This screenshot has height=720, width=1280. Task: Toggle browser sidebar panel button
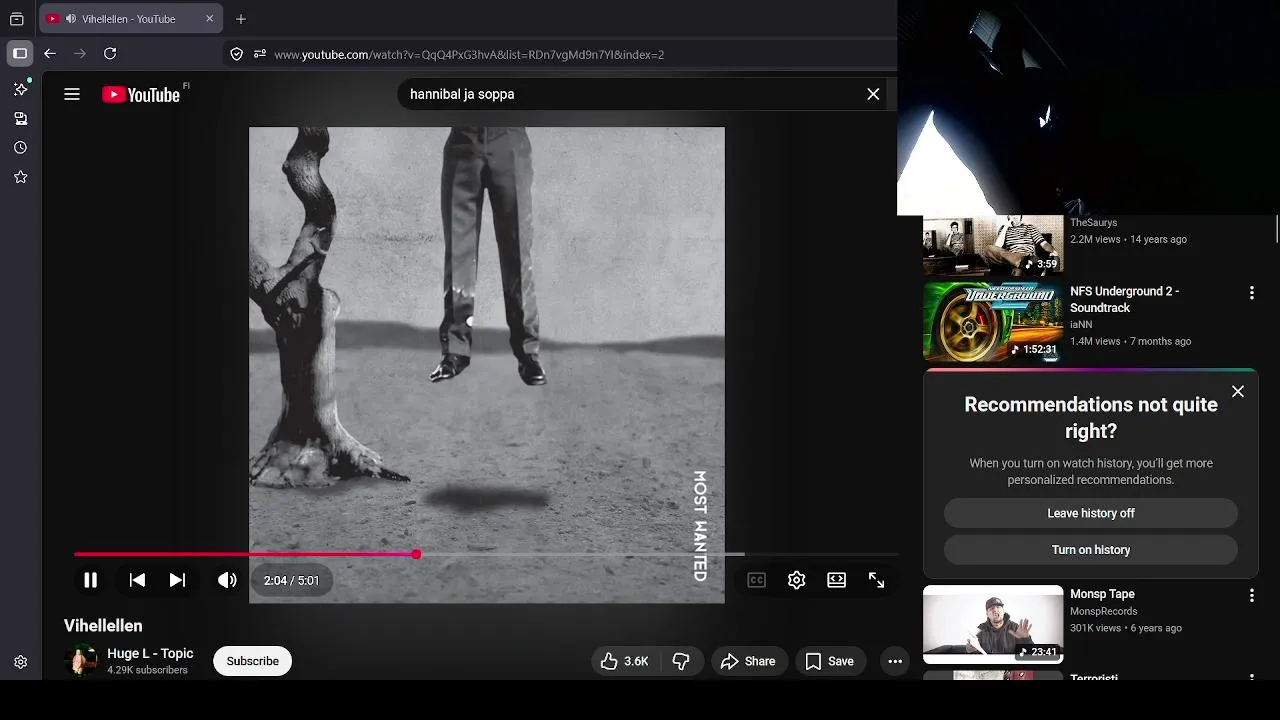click(19, 54)
